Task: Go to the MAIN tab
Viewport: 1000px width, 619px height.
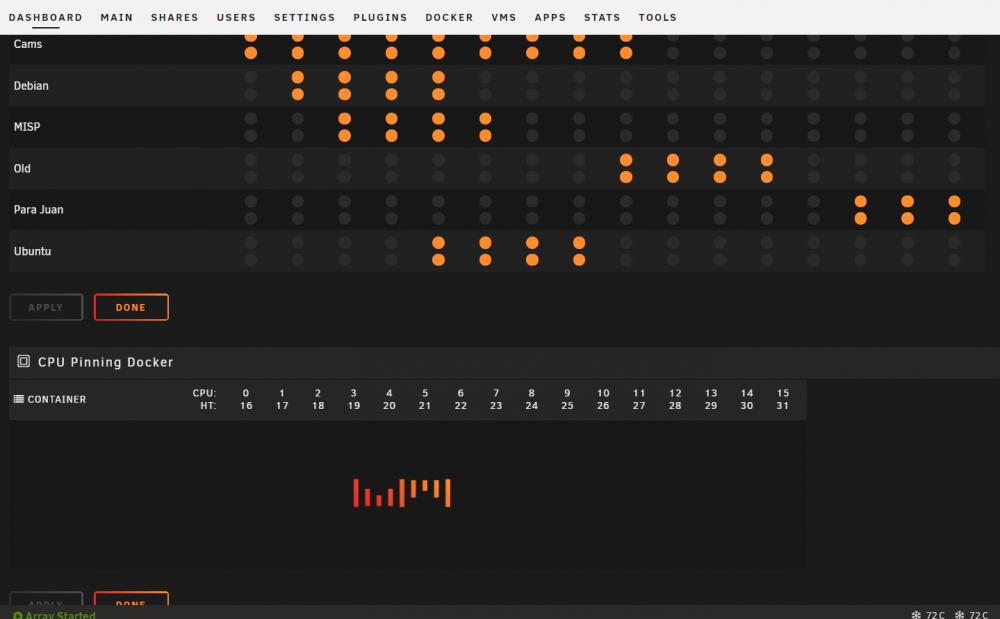Action: 117,17
